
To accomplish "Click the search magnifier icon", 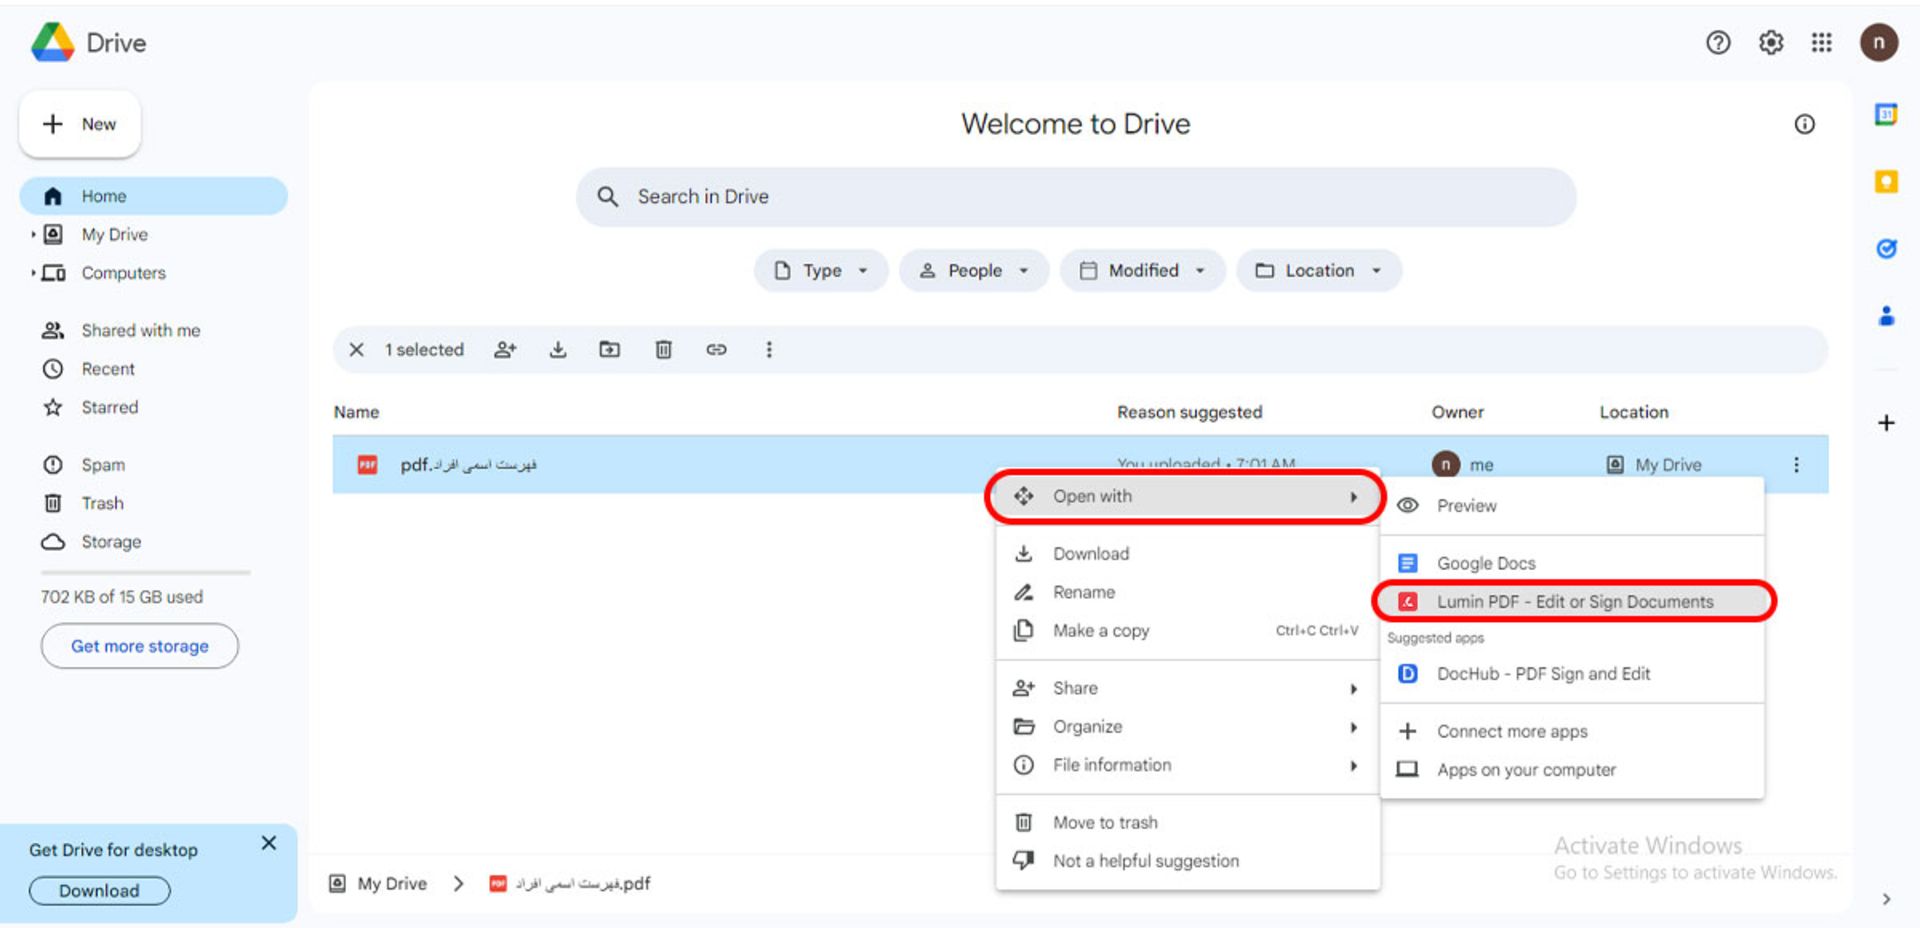I will coord(608,197).
